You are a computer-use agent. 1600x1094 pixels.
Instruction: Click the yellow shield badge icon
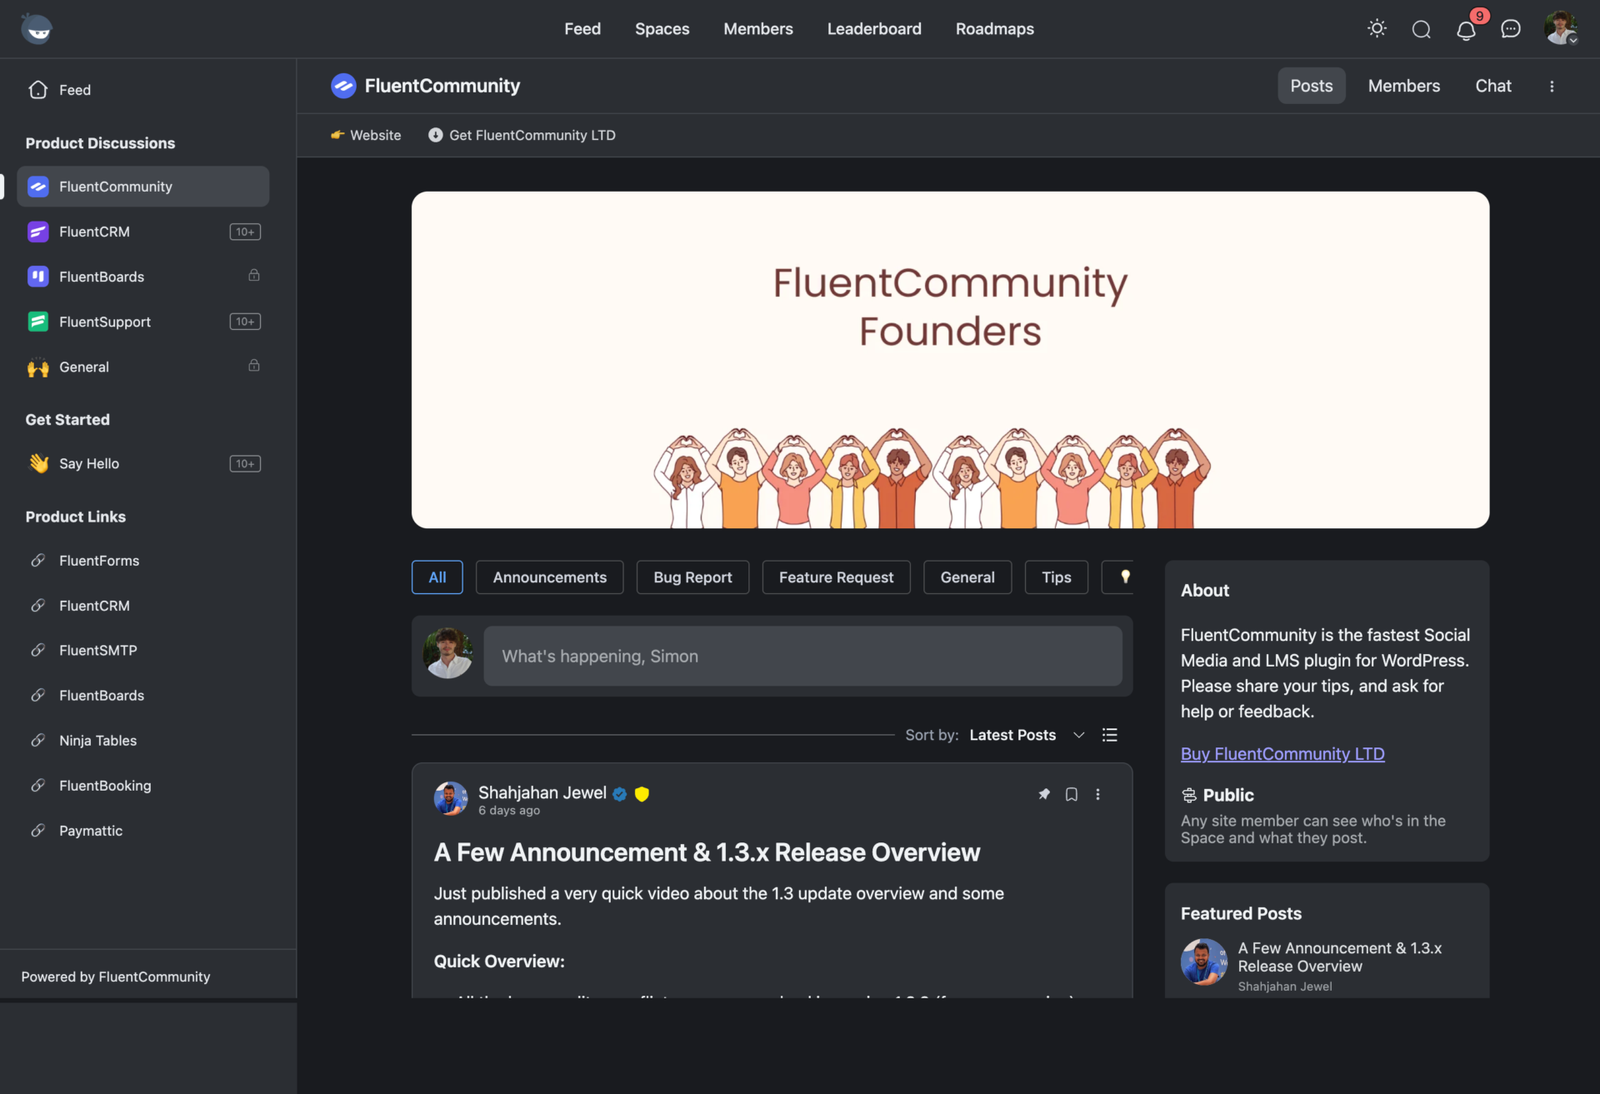pyautogui.click(x=642, y=794)
